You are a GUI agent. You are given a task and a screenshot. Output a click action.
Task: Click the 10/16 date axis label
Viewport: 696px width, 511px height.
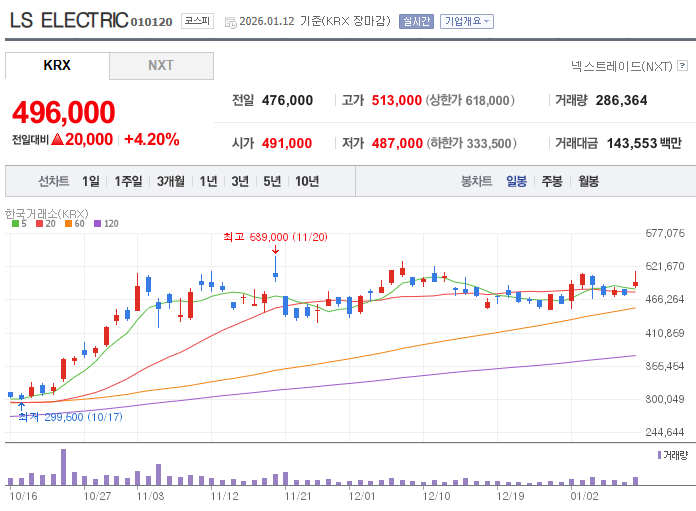click(x=24, y=496)
